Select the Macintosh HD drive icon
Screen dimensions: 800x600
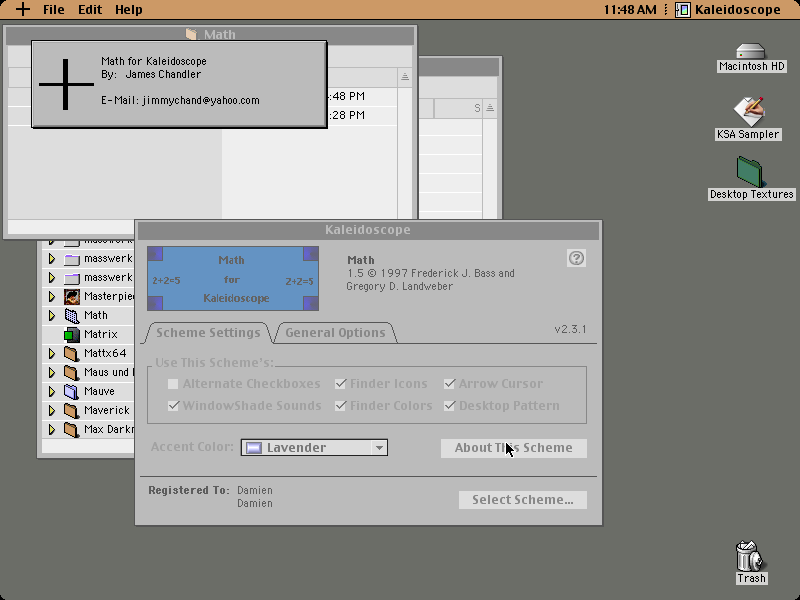pos(751,51)
